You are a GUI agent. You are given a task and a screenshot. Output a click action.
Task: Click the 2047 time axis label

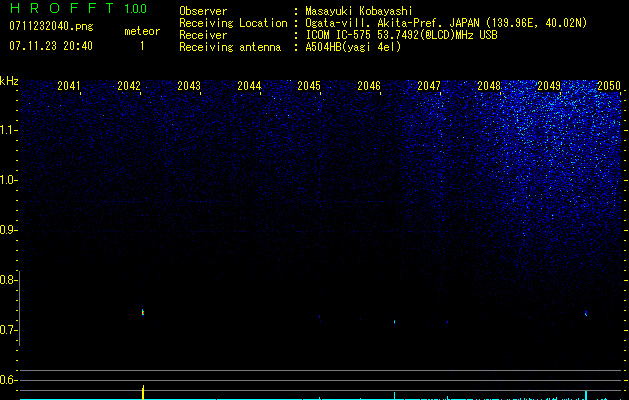pyautogui.click(x=429, y=86)
